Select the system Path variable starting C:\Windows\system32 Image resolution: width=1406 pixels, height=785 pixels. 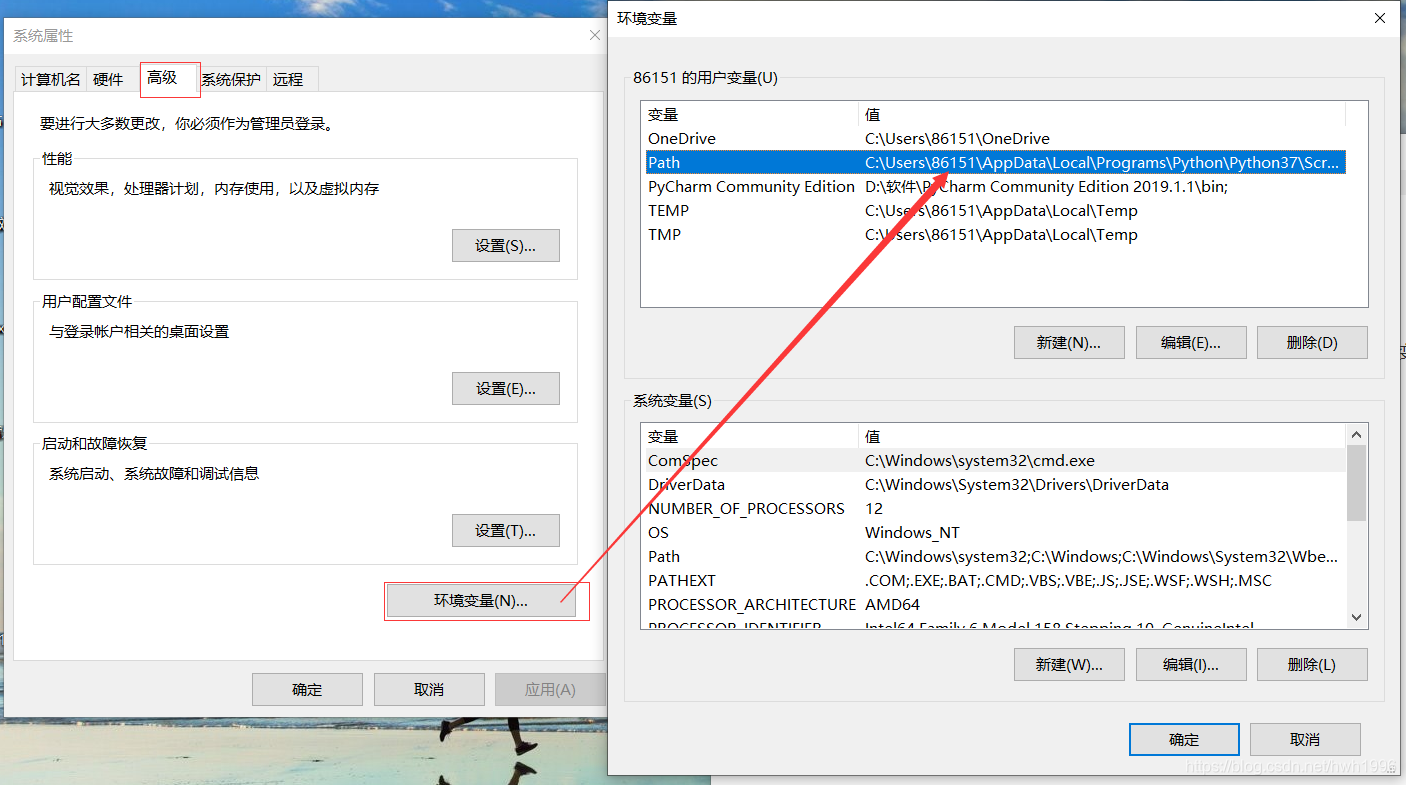click(996, 557)
